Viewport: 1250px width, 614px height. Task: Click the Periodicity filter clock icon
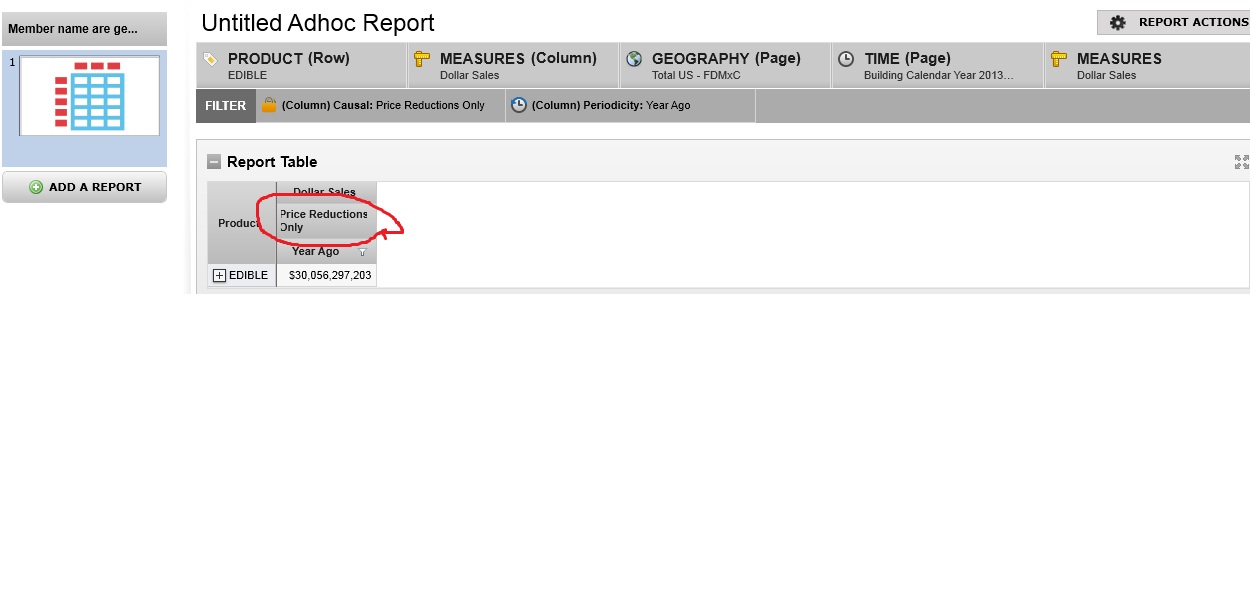tap(519, 105)
